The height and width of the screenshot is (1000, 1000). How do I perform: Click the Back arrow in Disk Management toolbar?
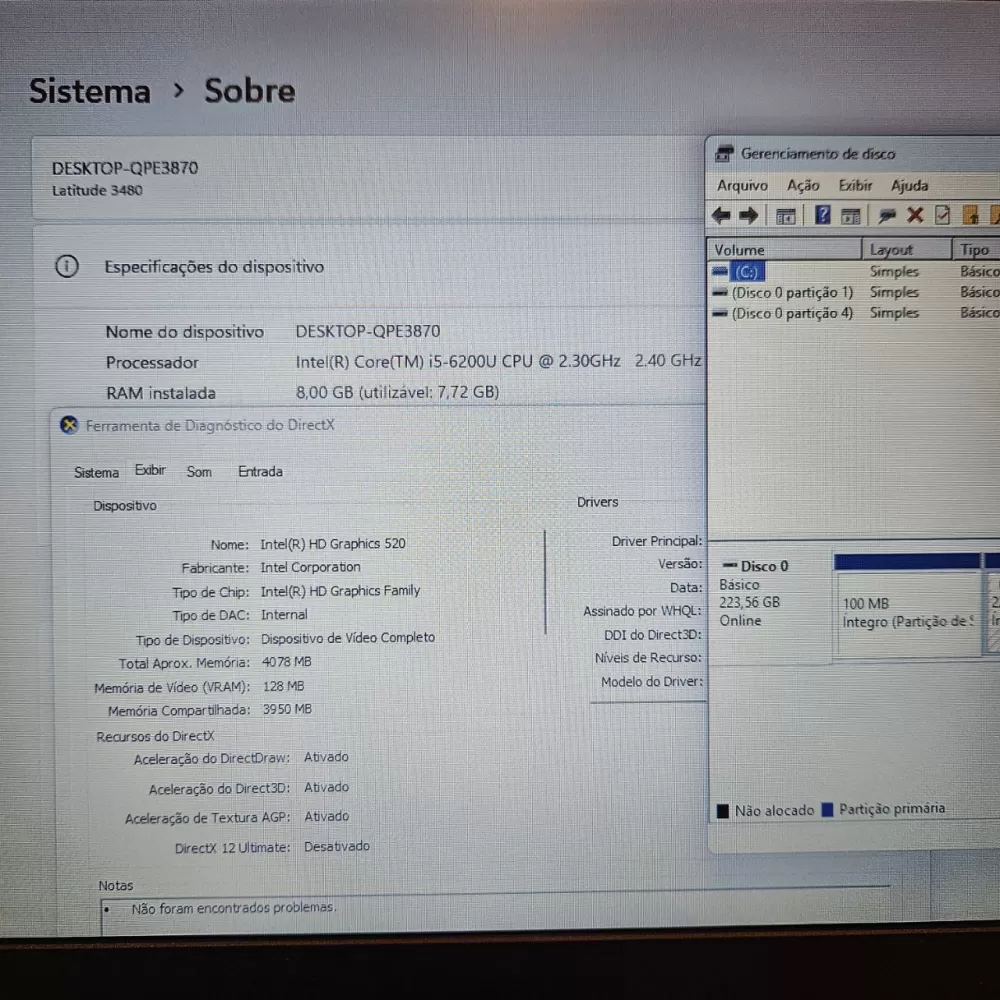[x=721, y=215]
